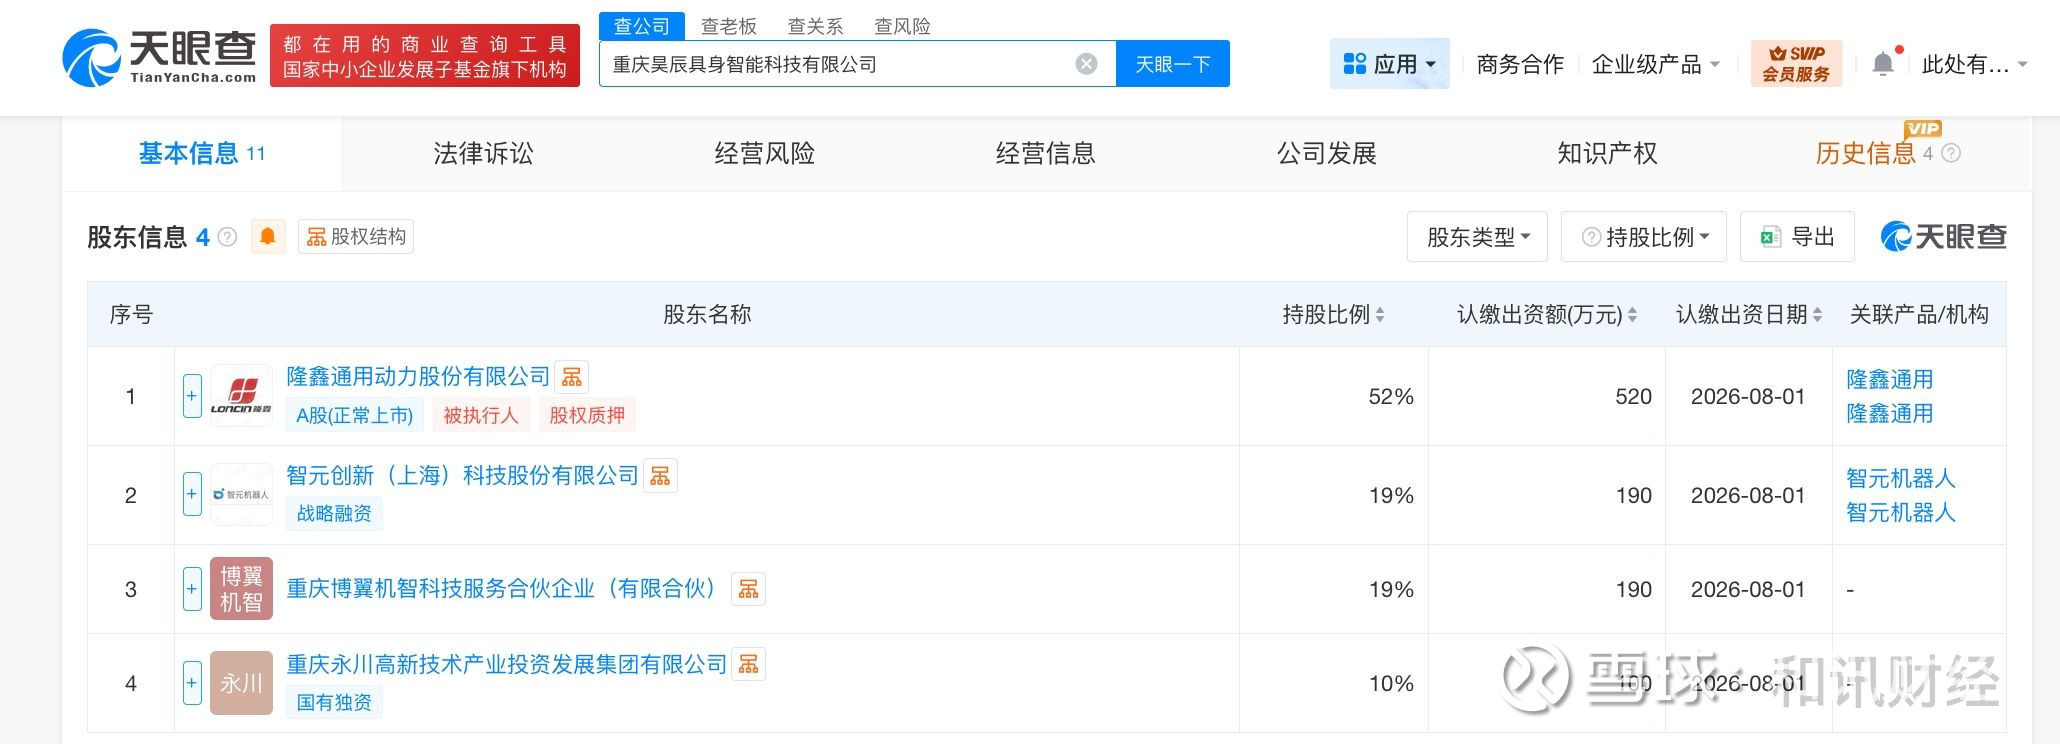Open the 应用 dropdown menu
This screenshot has height=744, width=2060.
(1389, 64)
